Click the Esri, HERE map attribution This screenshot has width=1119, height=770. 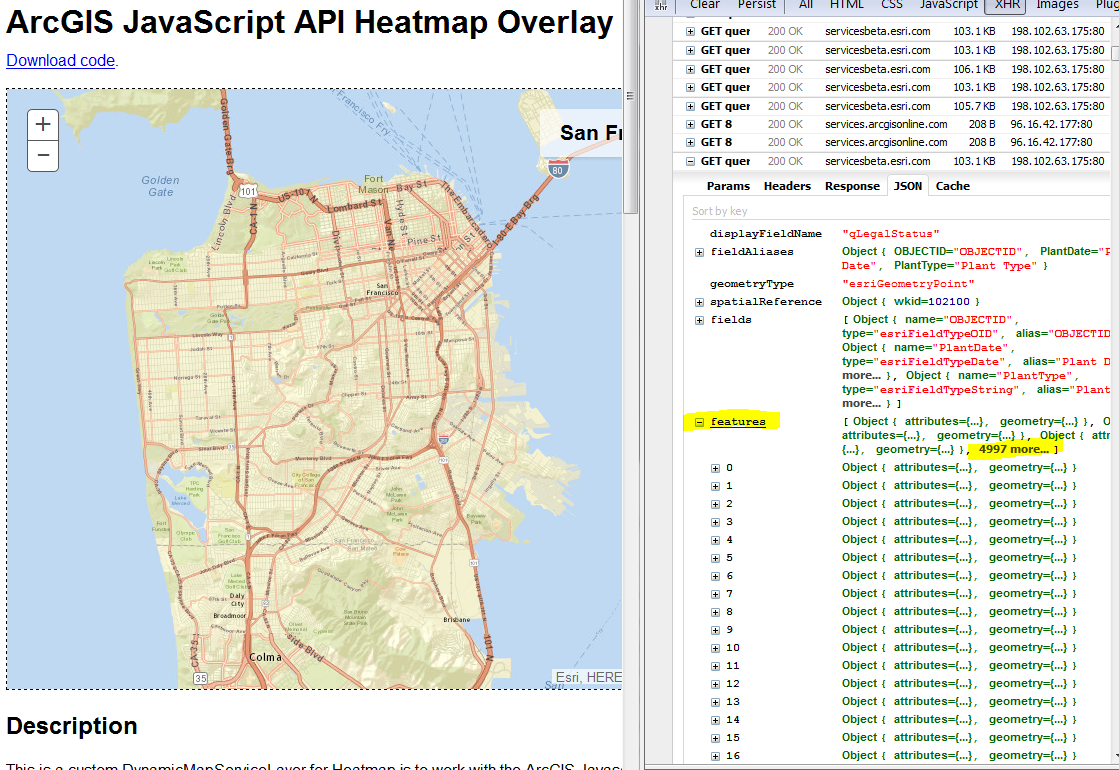click(588, 677)
